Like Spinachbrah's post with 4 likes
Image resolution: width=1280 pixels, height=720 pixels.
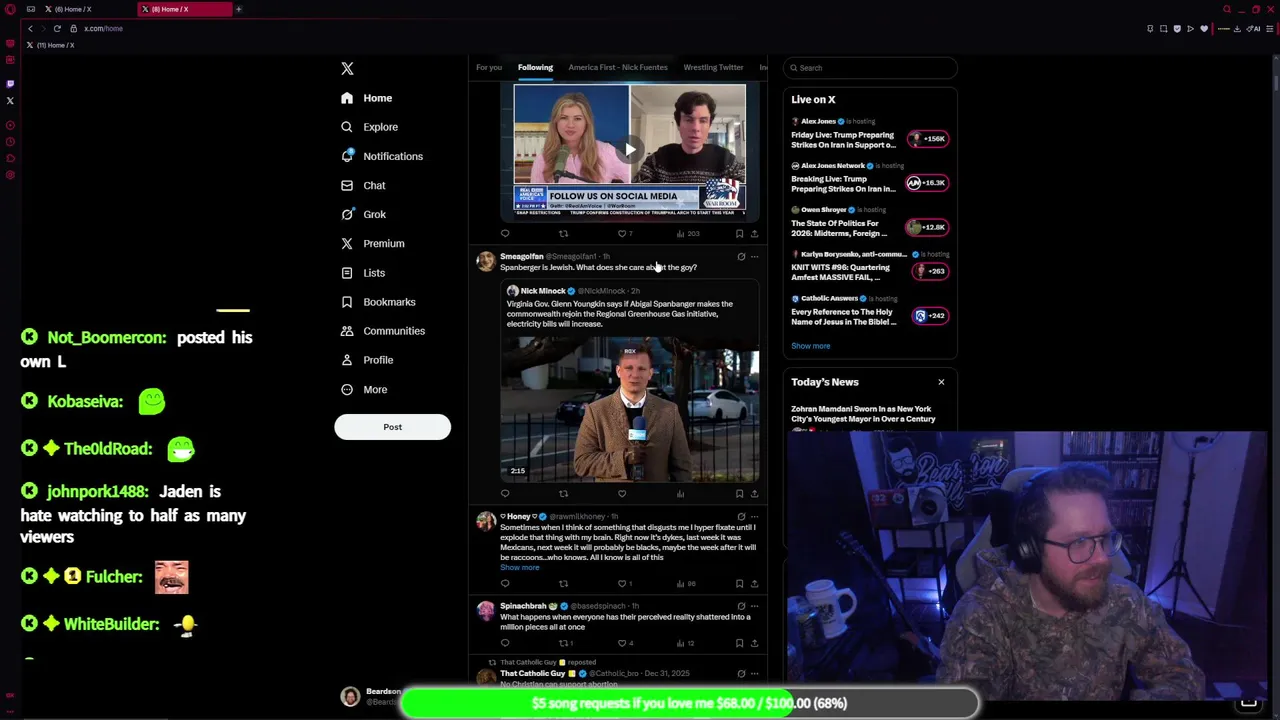click(624, 644)
